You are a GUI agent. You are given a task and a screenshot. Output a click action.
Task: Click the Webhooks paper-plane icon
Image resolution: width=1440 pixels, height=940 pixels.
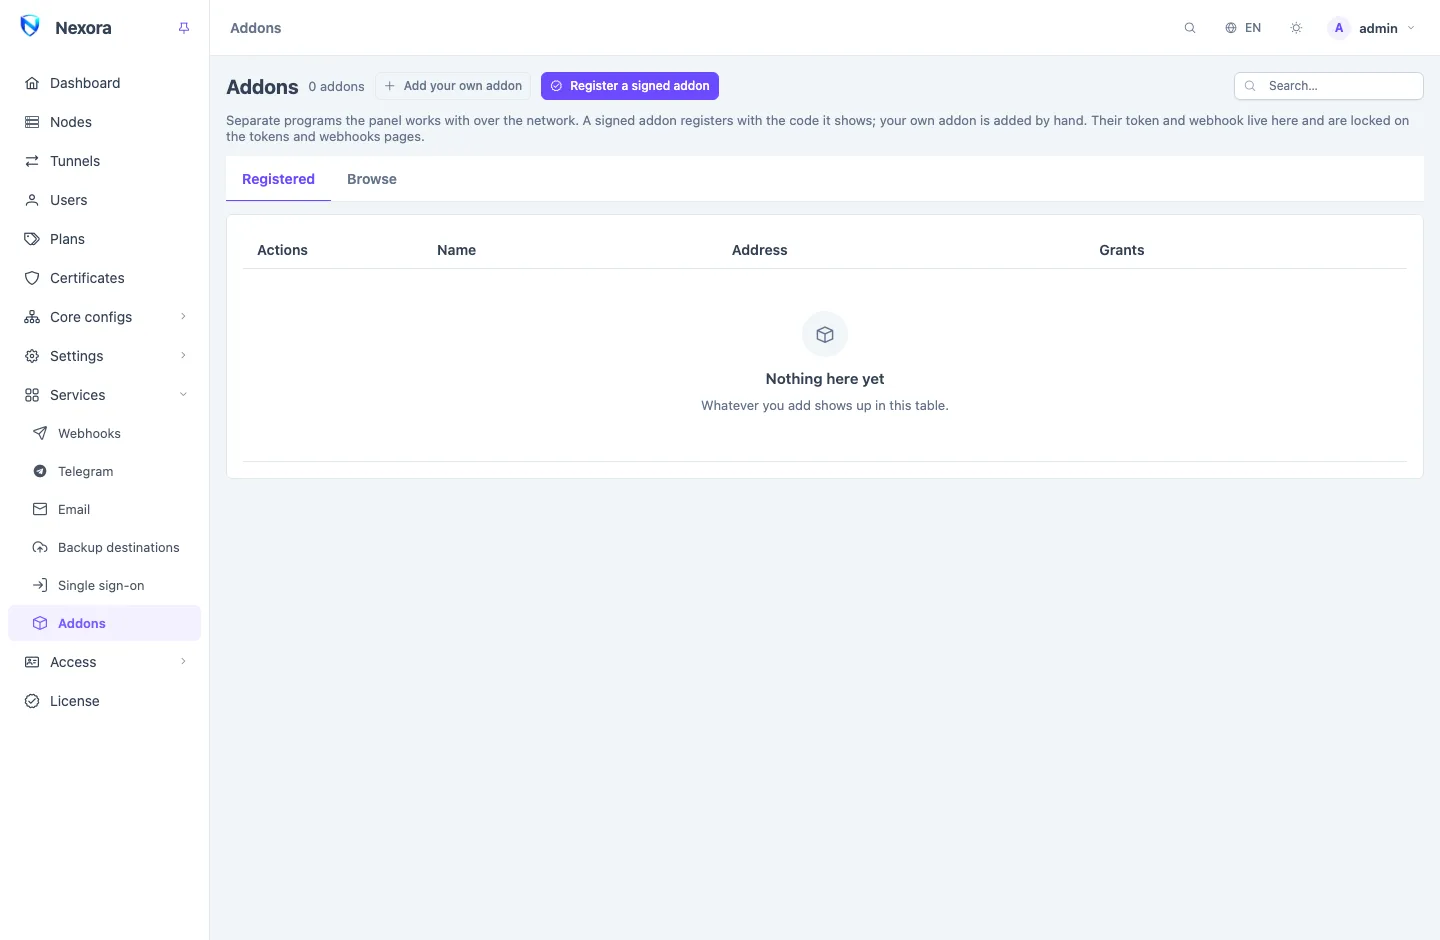(40, 433)
